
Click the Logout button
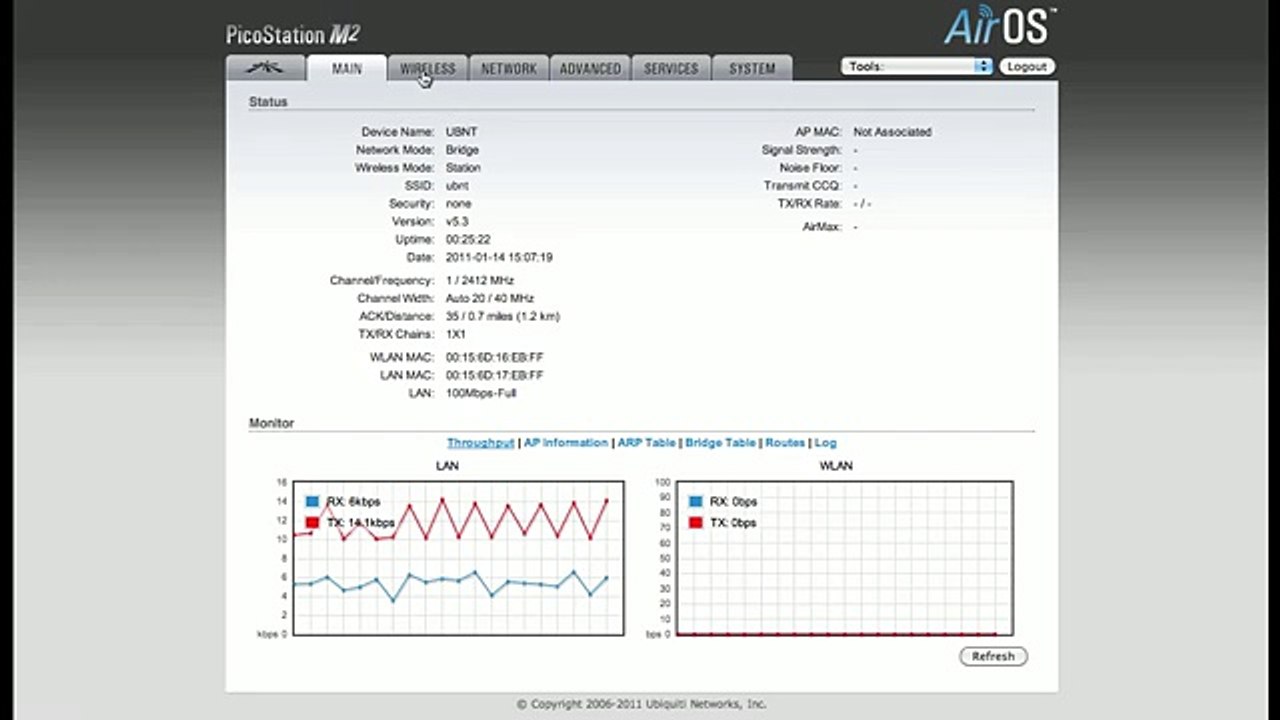(1027, 66)
